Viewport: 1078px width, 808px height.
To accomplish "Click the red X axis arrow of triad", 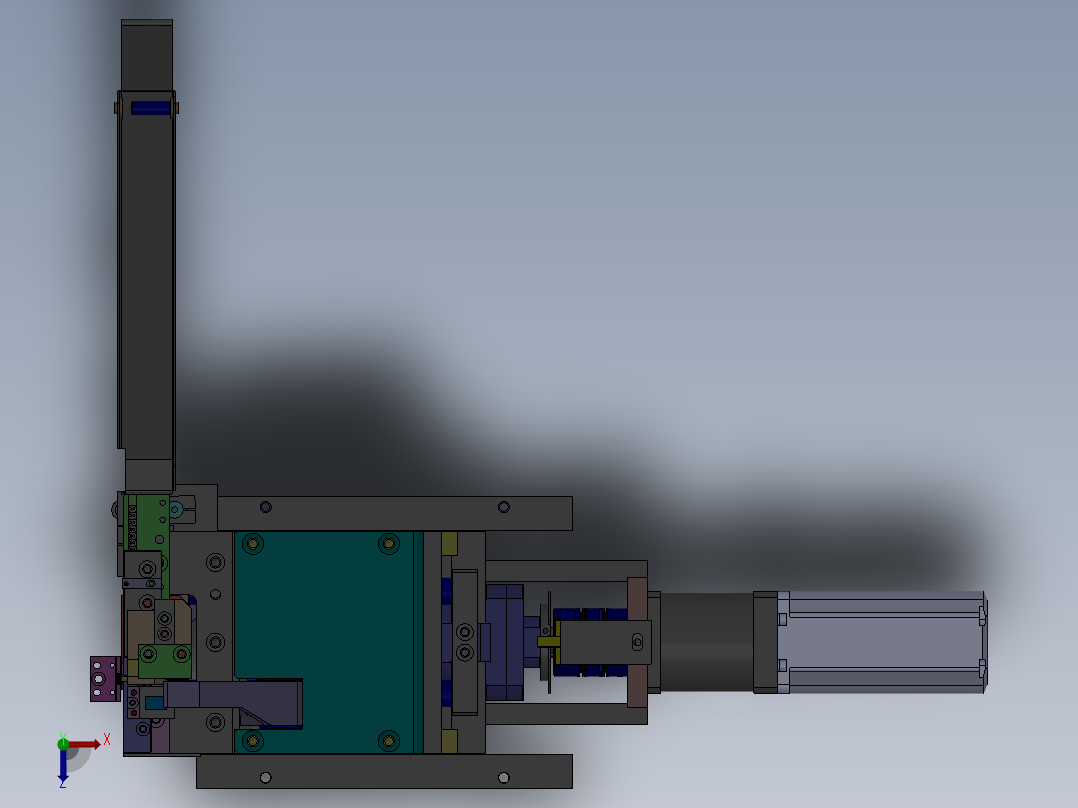I will pyautogui.click(x=86, y=744).
